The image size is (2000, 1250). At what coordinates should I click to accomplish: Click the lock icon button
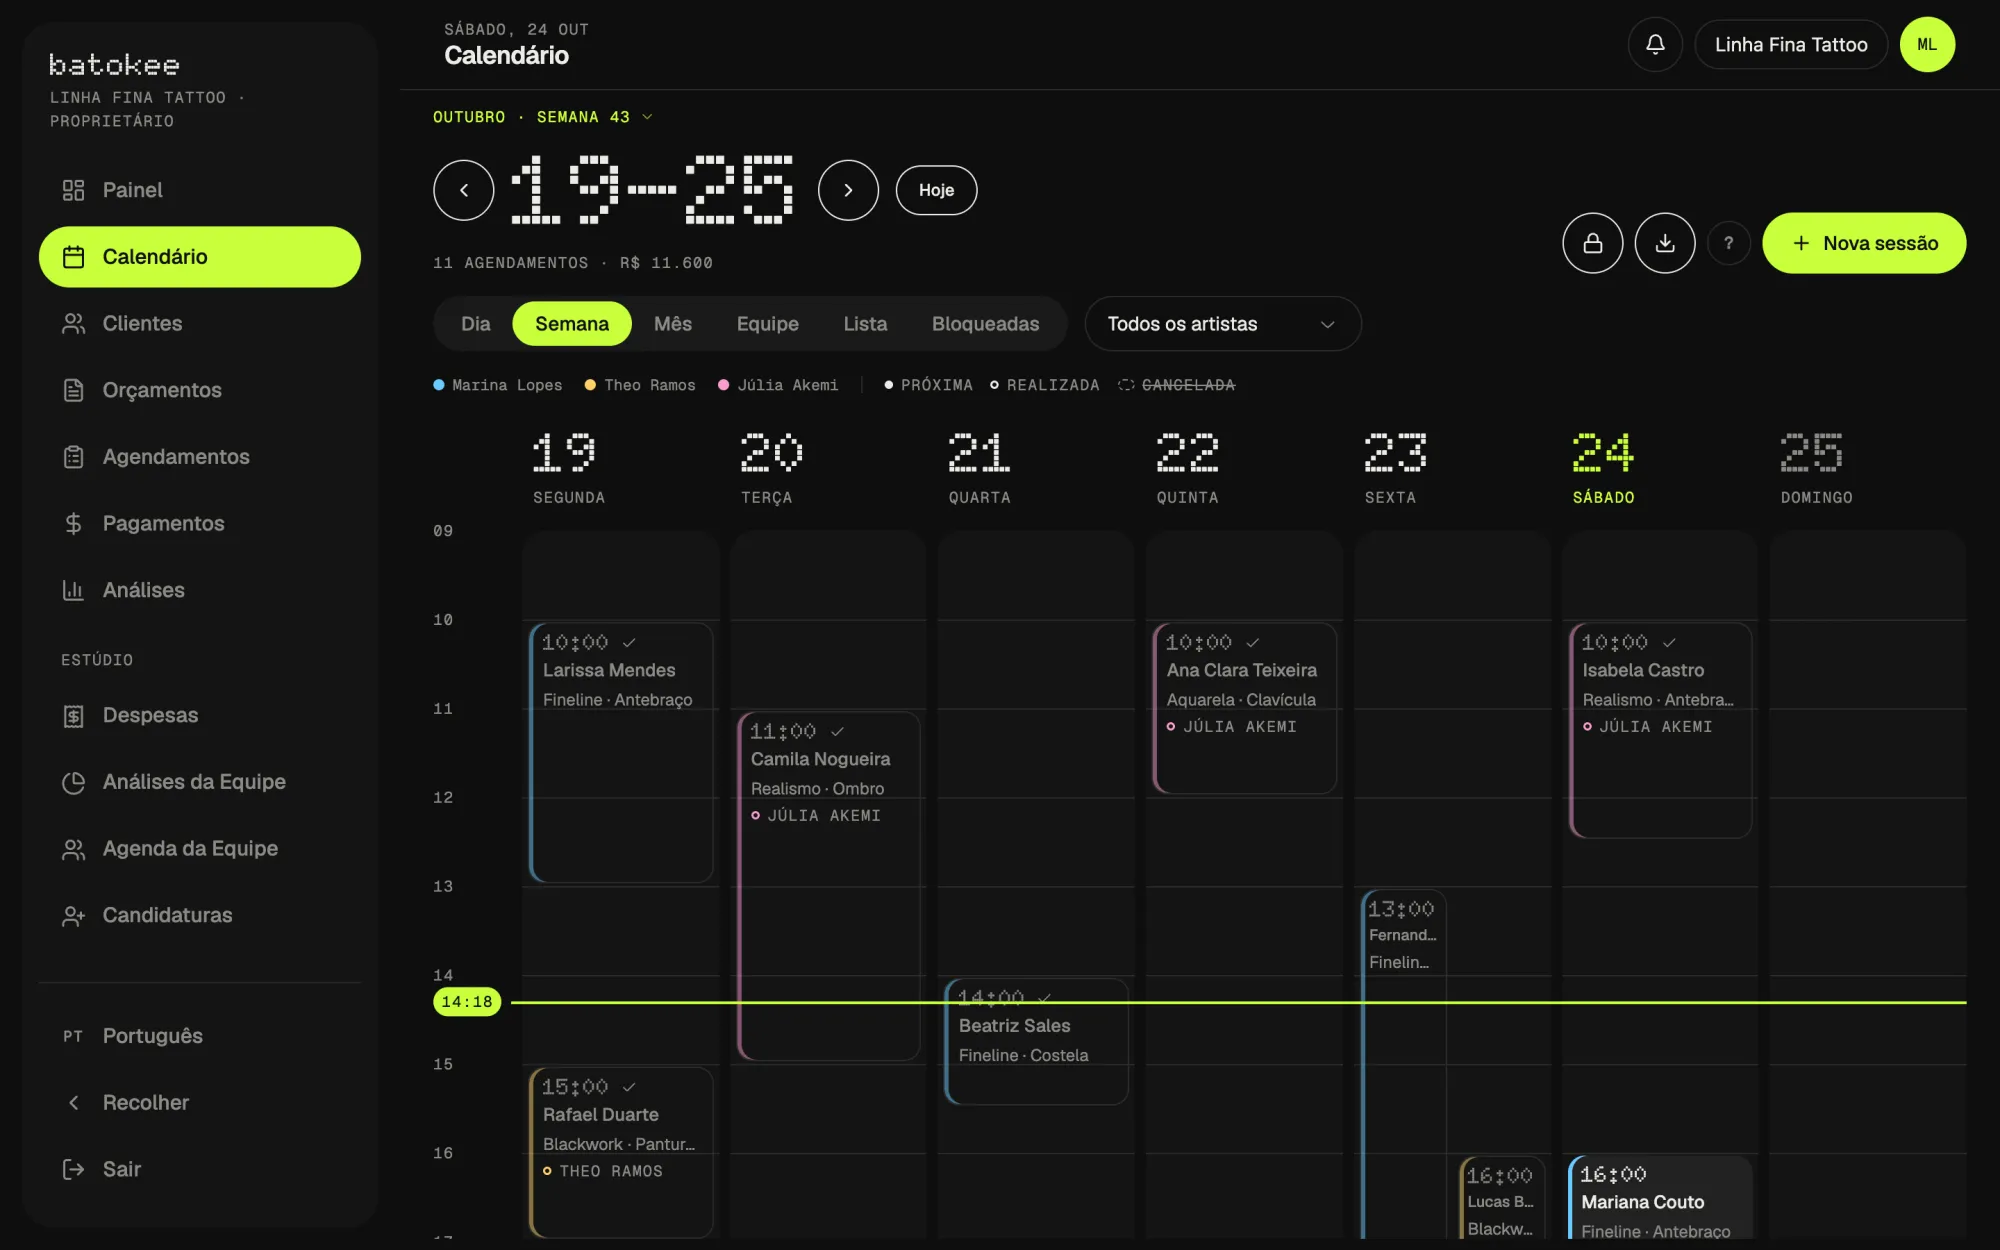pos(1593,243)
